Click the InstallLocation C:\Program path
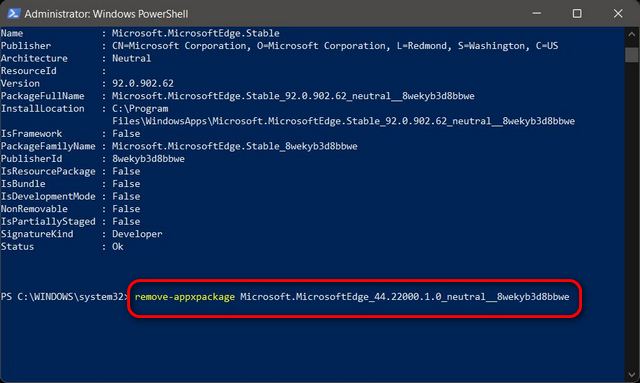The height and width of the screenshot is (383, 640). [140, 109]
